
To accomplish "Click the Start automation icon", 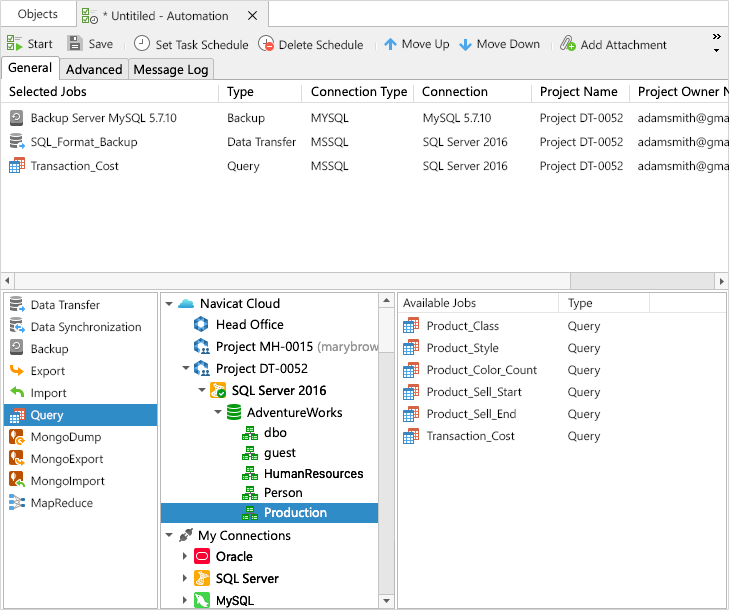I will (14, 44).
